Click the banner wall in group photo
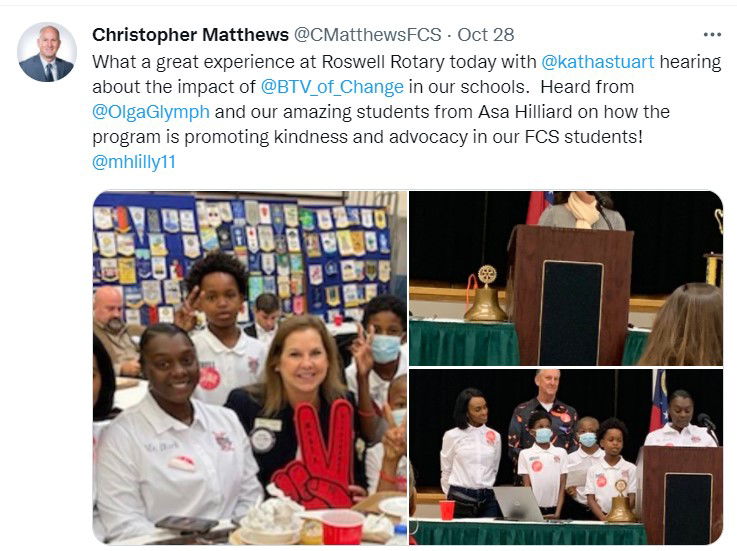 point(242,256)
